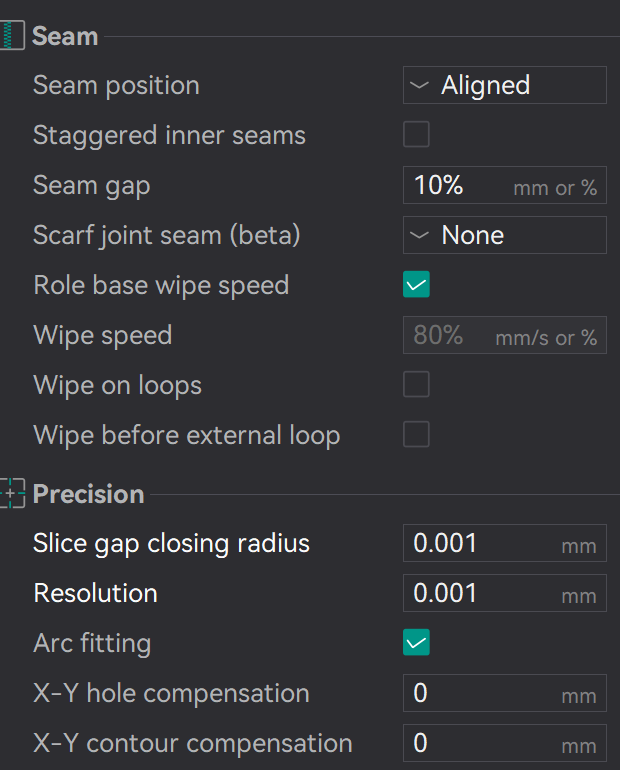Click the Precision section icon
Image resolution: width=620 pixels, height=770 pixels.
tap(12, 494)
